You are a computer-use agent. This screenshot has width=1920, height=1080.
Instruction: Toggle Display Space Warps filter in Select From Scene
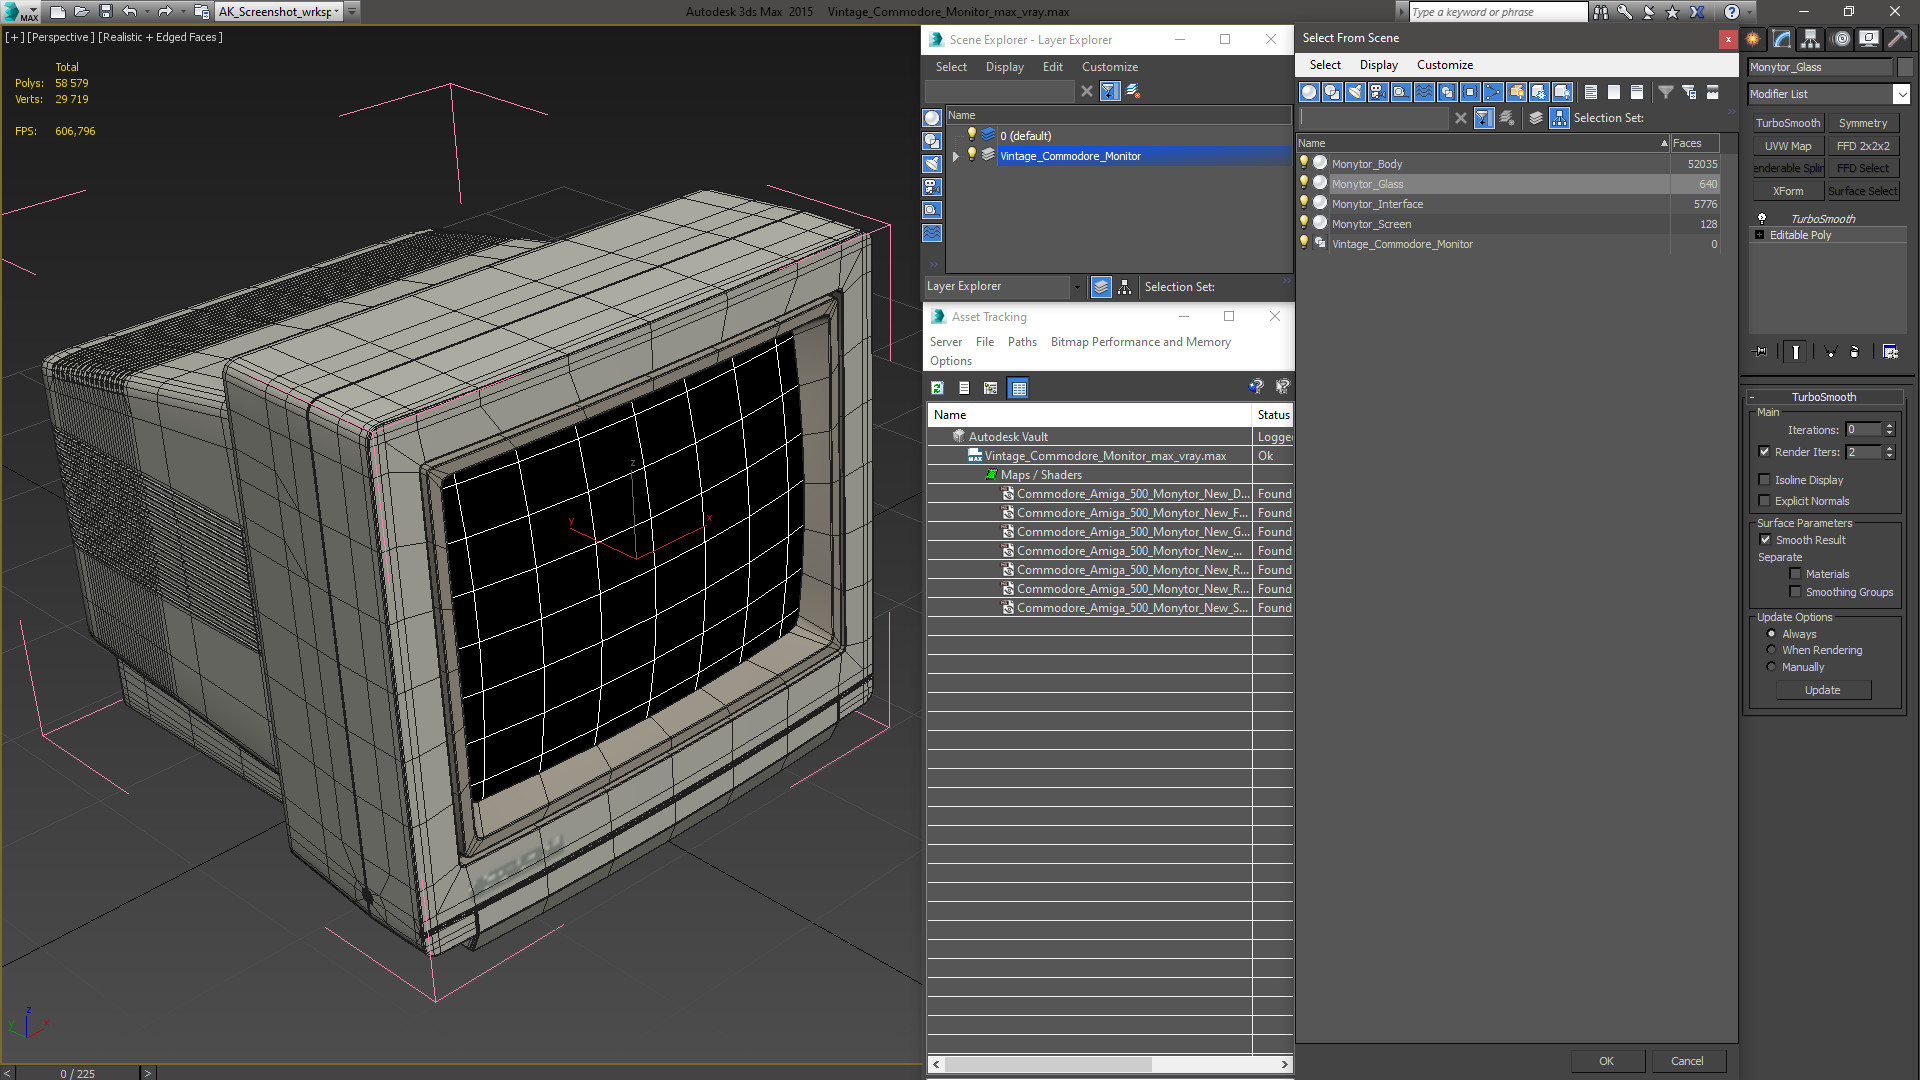1424,92
